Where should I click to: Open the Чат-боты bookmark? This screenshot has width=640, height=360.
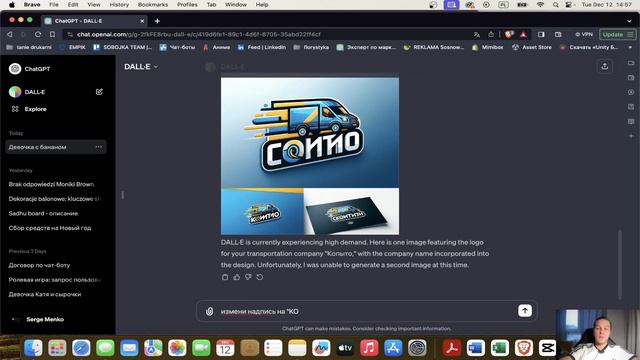[178, 47]
